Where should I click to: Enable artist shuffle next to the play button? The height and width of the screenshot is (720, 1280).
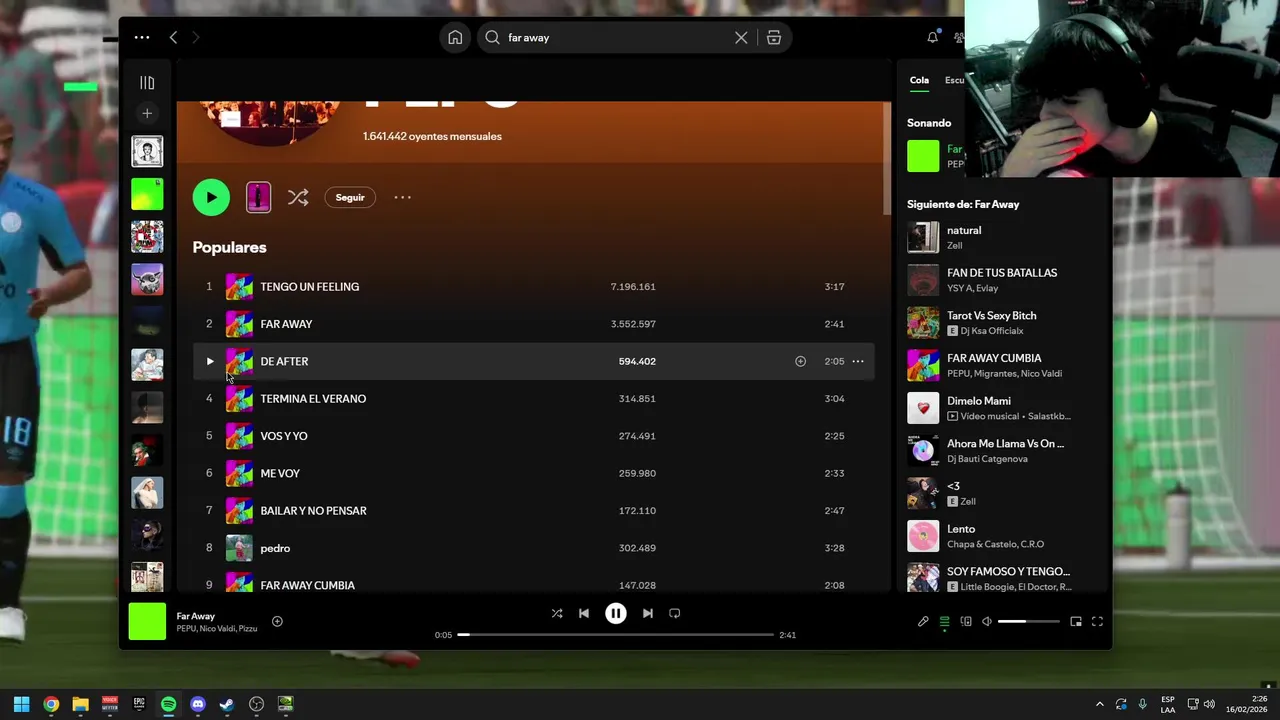tap(298, 197)
